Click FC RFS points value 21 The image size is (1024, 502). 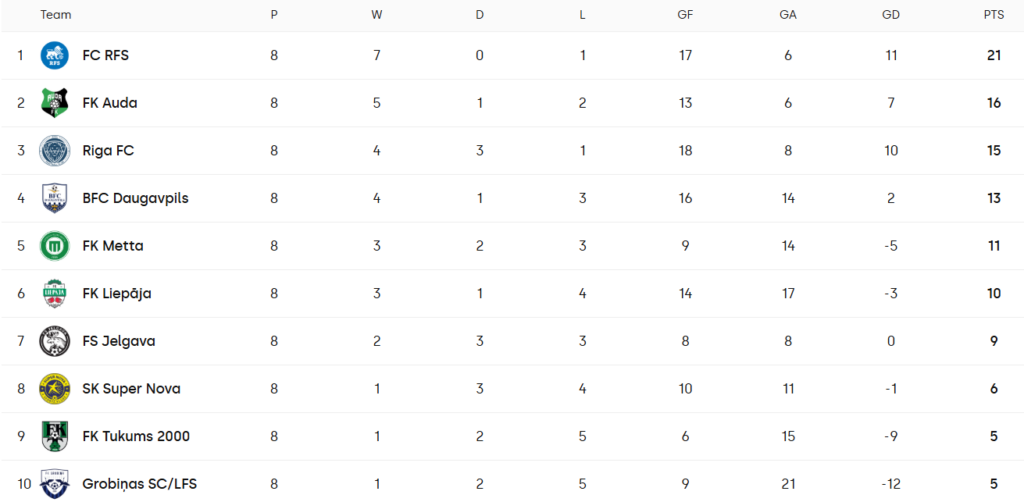[993, 55]
